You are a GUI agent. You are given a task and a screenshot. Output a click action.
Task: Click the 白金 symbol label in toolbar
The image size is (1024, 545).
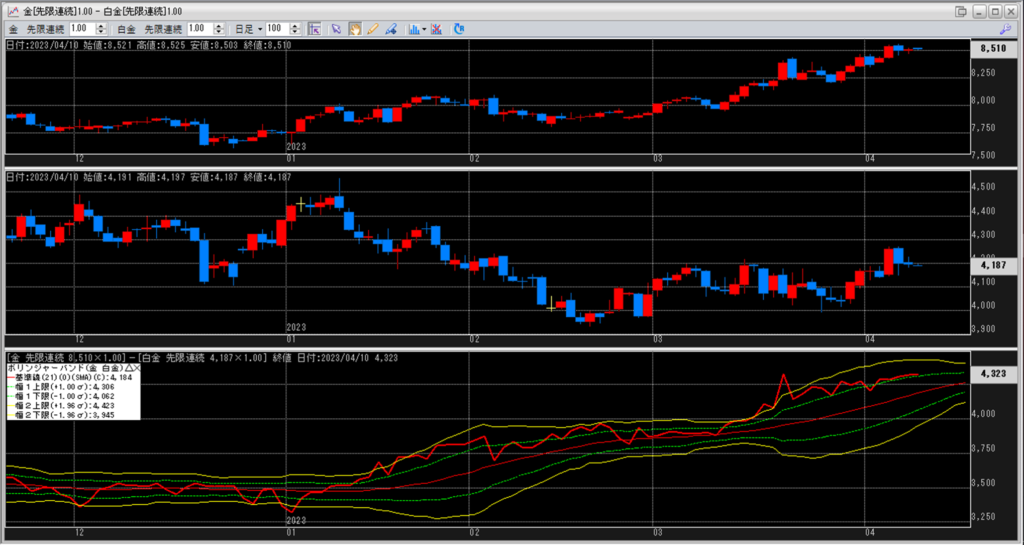tap(125, 29)
